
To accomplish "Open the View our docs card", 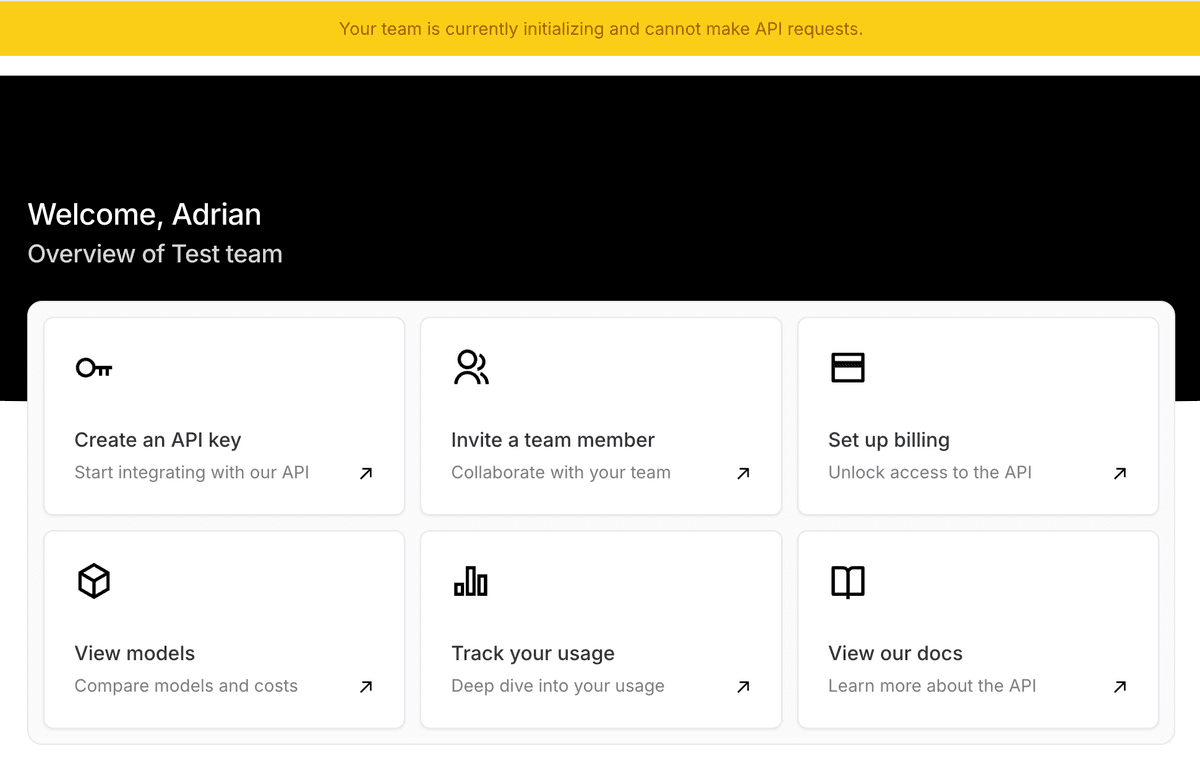I will pos(977,629).
